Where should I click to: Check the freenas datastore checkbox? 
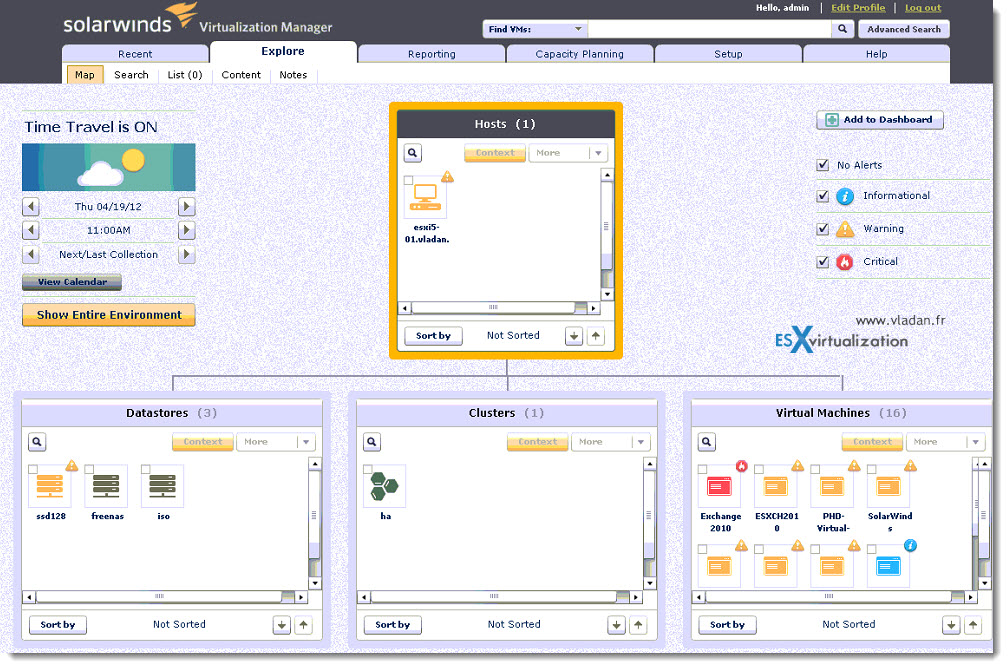click(89, 469)
